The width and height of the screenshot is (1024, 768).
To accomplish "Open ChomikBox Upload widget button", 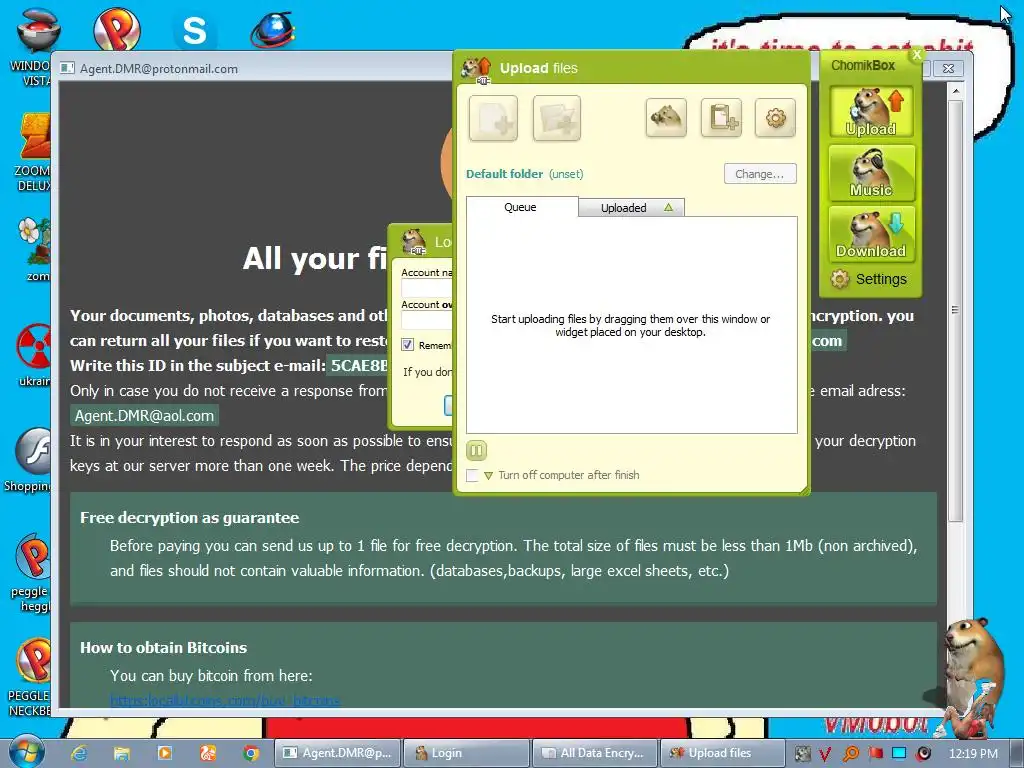I will [871, 112].
